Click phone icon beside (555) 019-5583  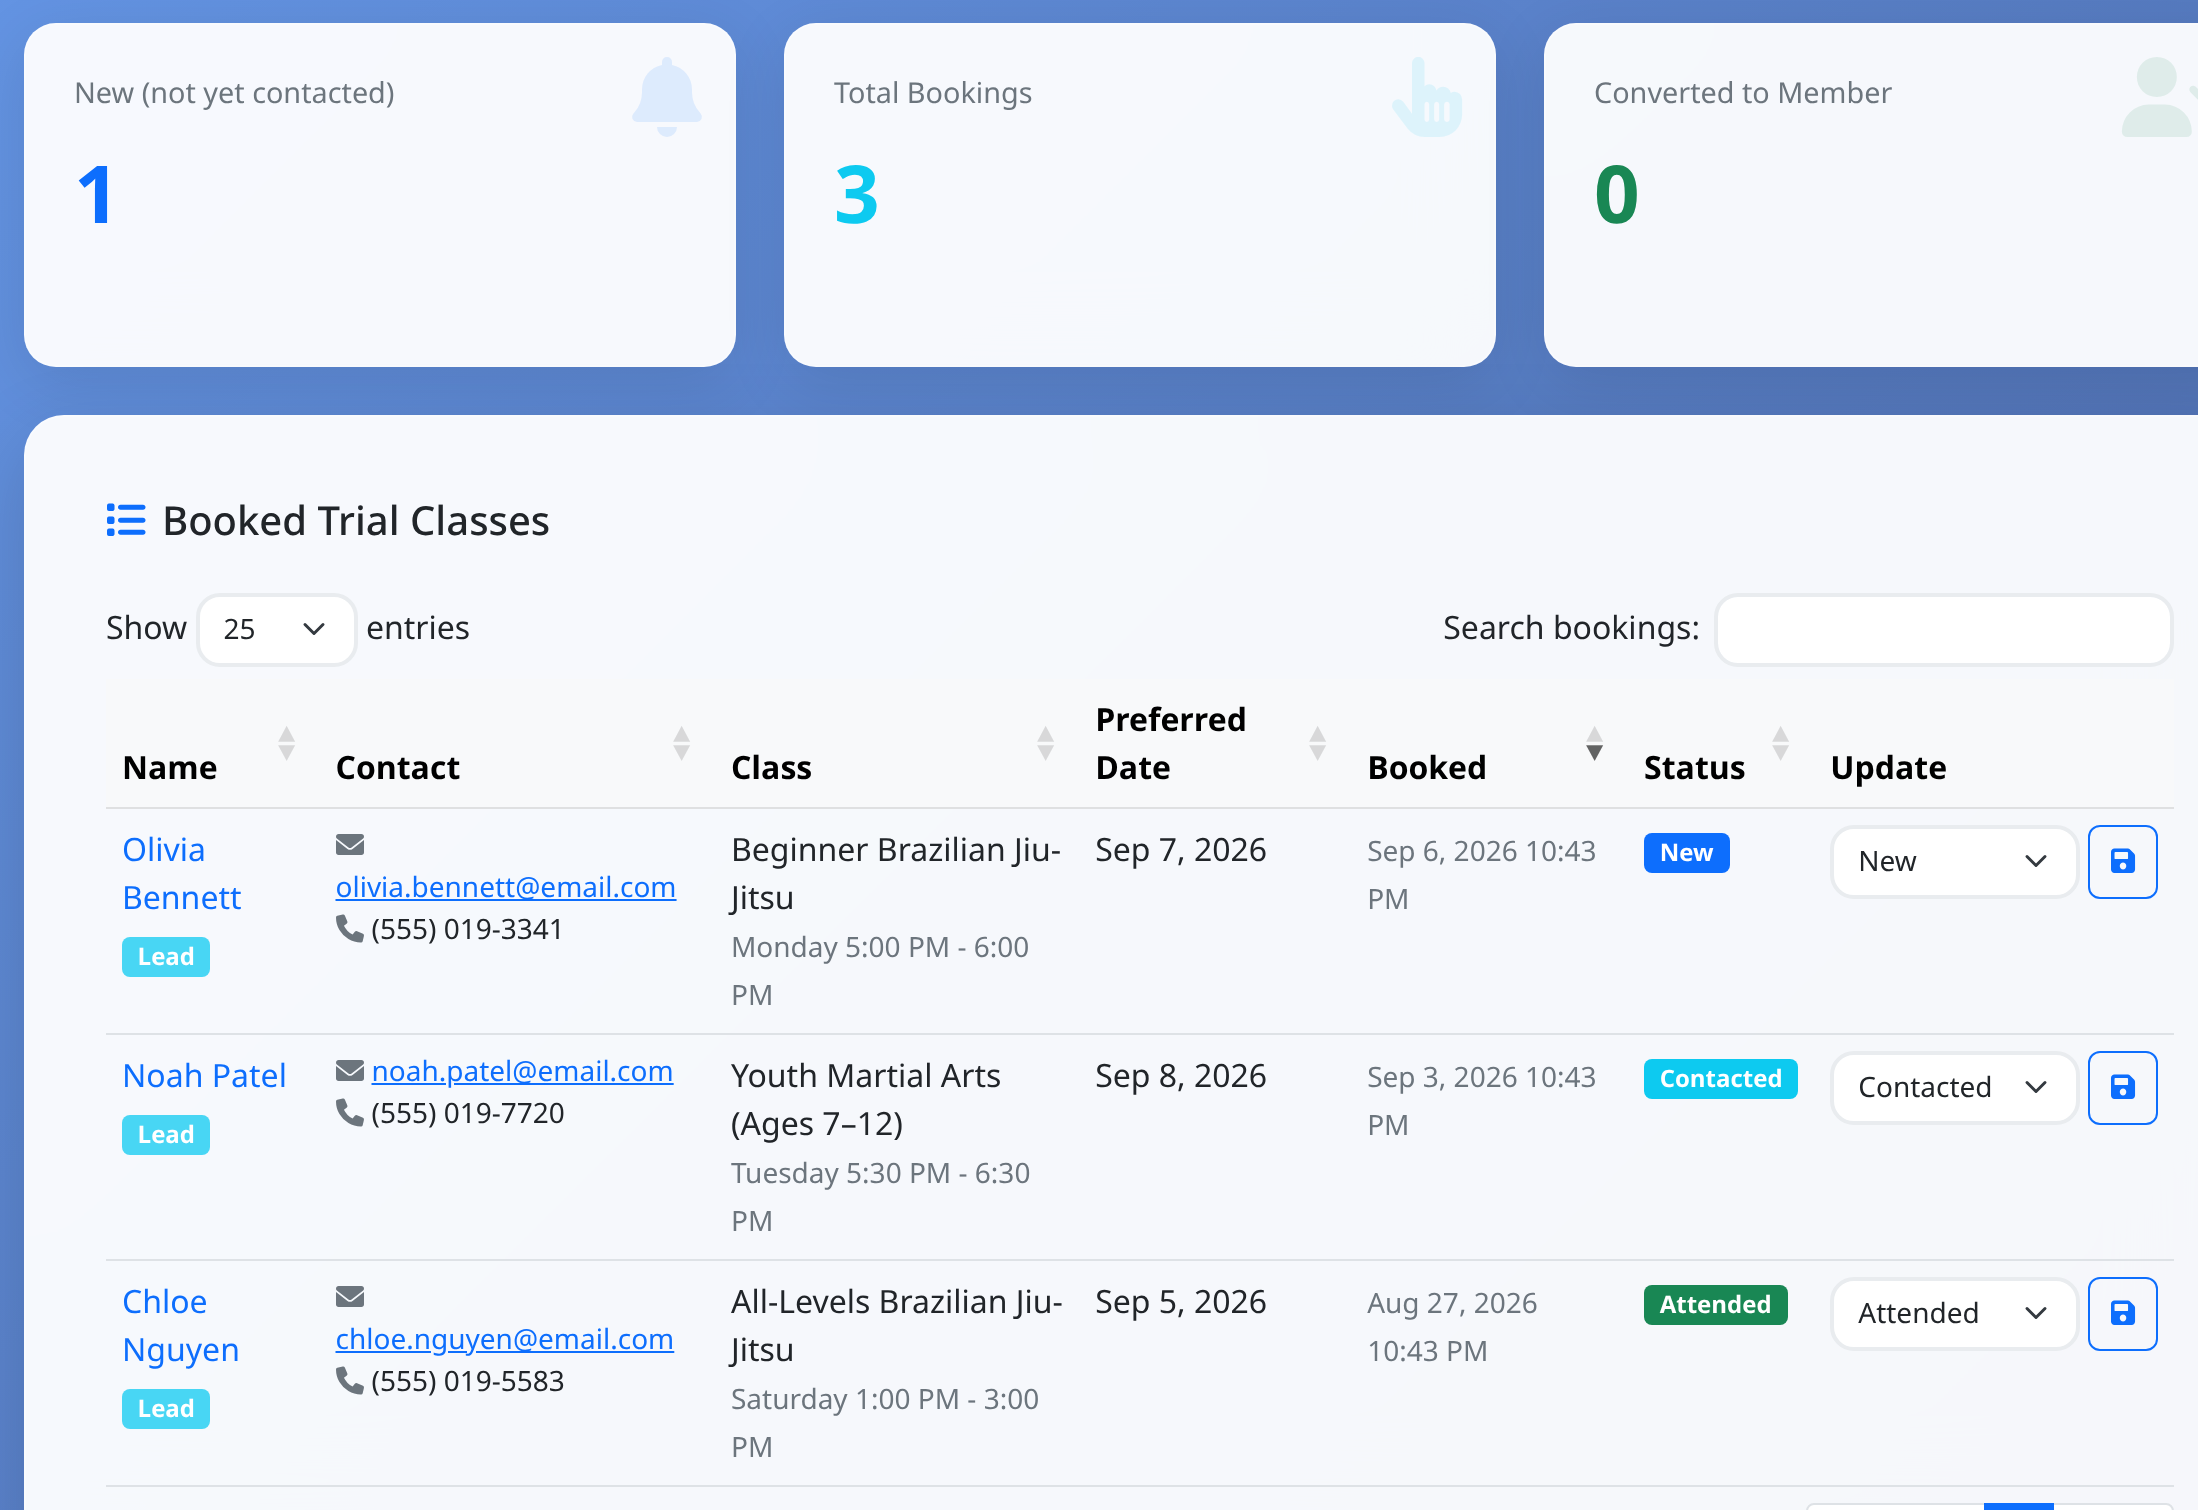[350, 1381]
